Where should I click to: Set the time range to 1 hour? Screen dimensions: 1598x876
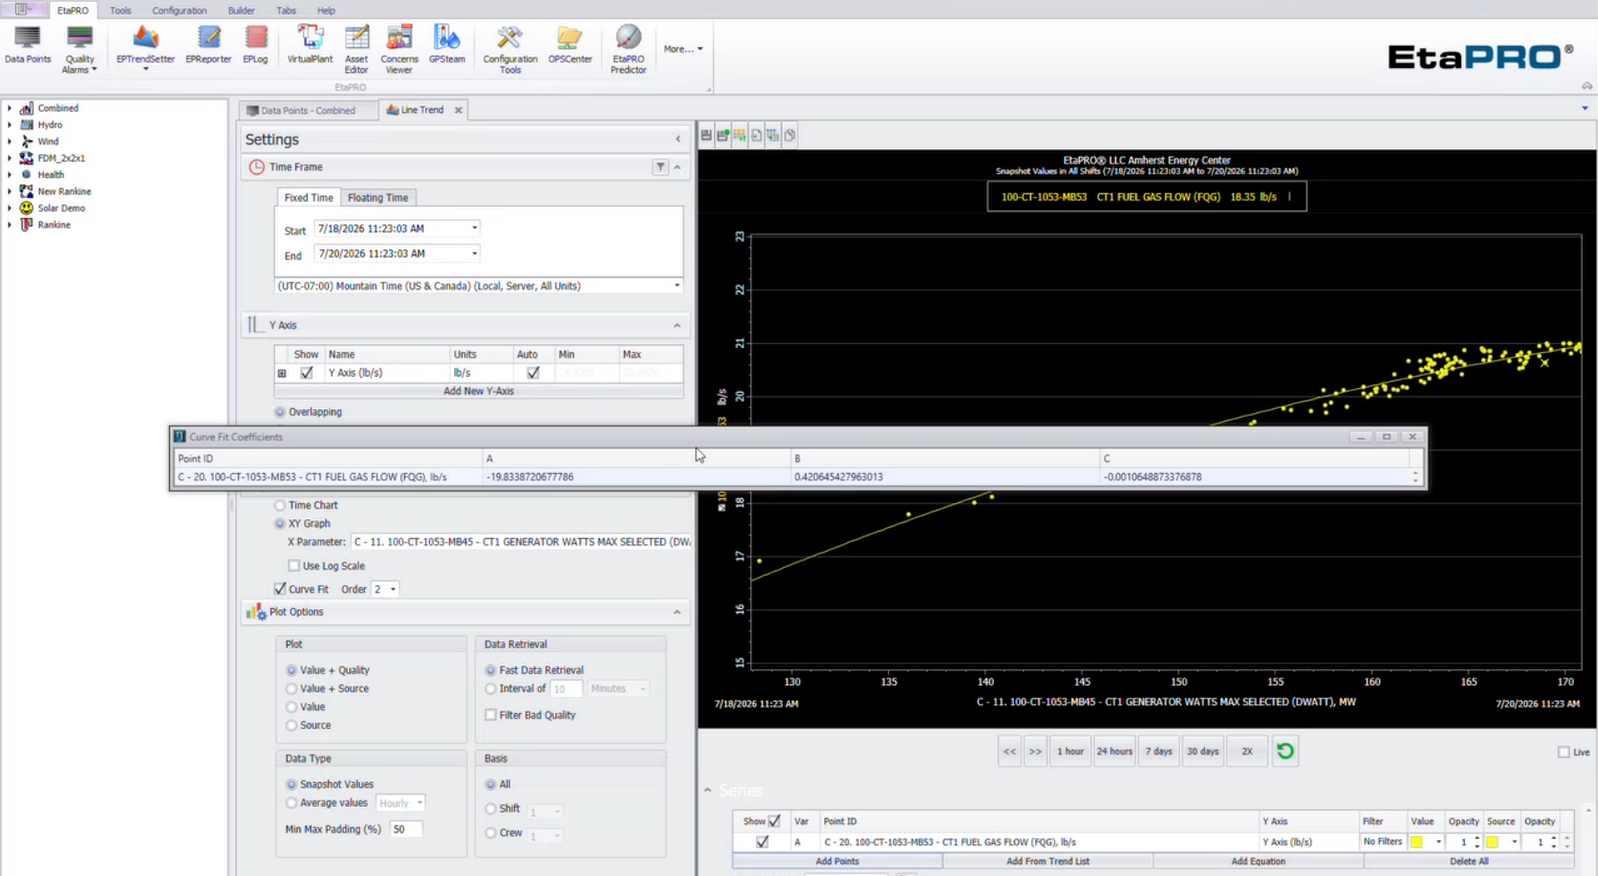coord(1070,751)
